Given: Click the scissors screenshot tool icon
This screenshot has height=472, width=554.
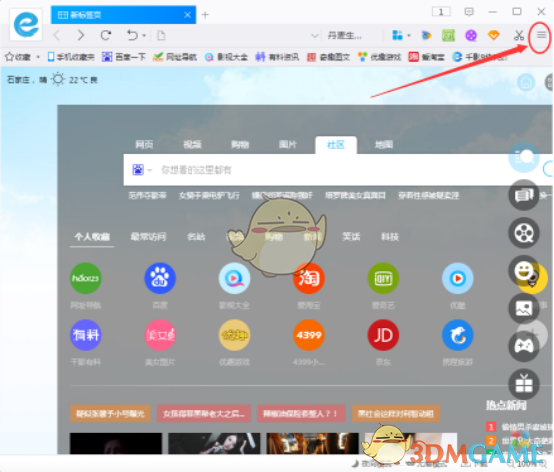Looking at the screenshot, I should [x=519, y=35].
